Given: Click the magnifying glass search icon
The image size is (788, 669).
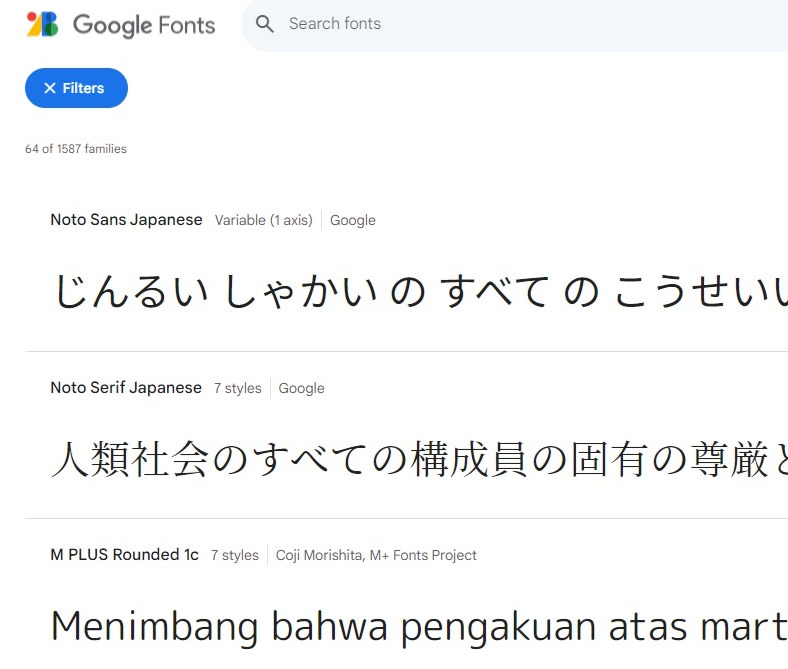Looking at the screenshot, I should (x=265, y=24).
